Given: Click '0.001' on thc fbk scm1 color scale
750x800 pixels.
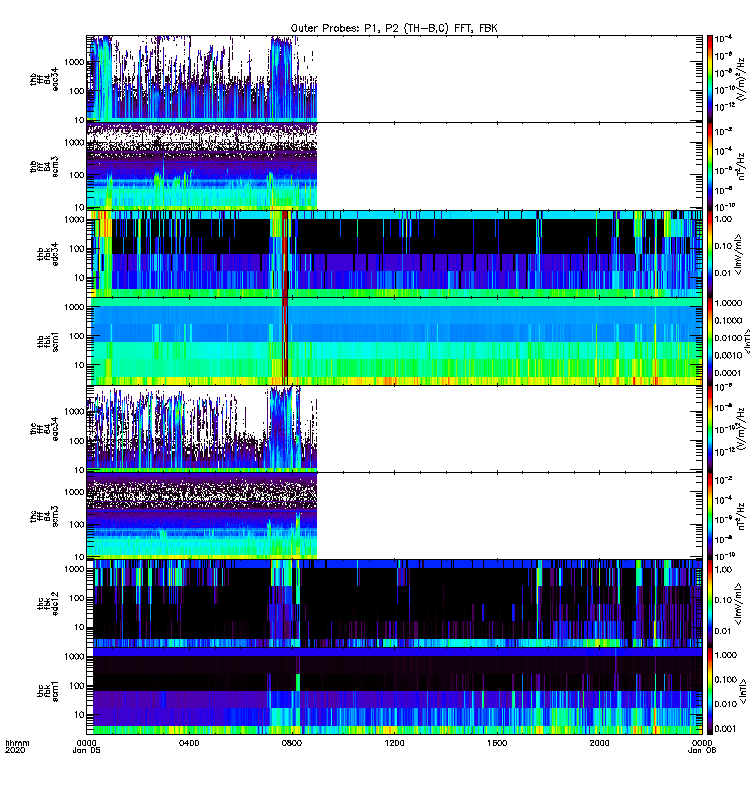Looking at the screenshot, I should pos(726,728).
